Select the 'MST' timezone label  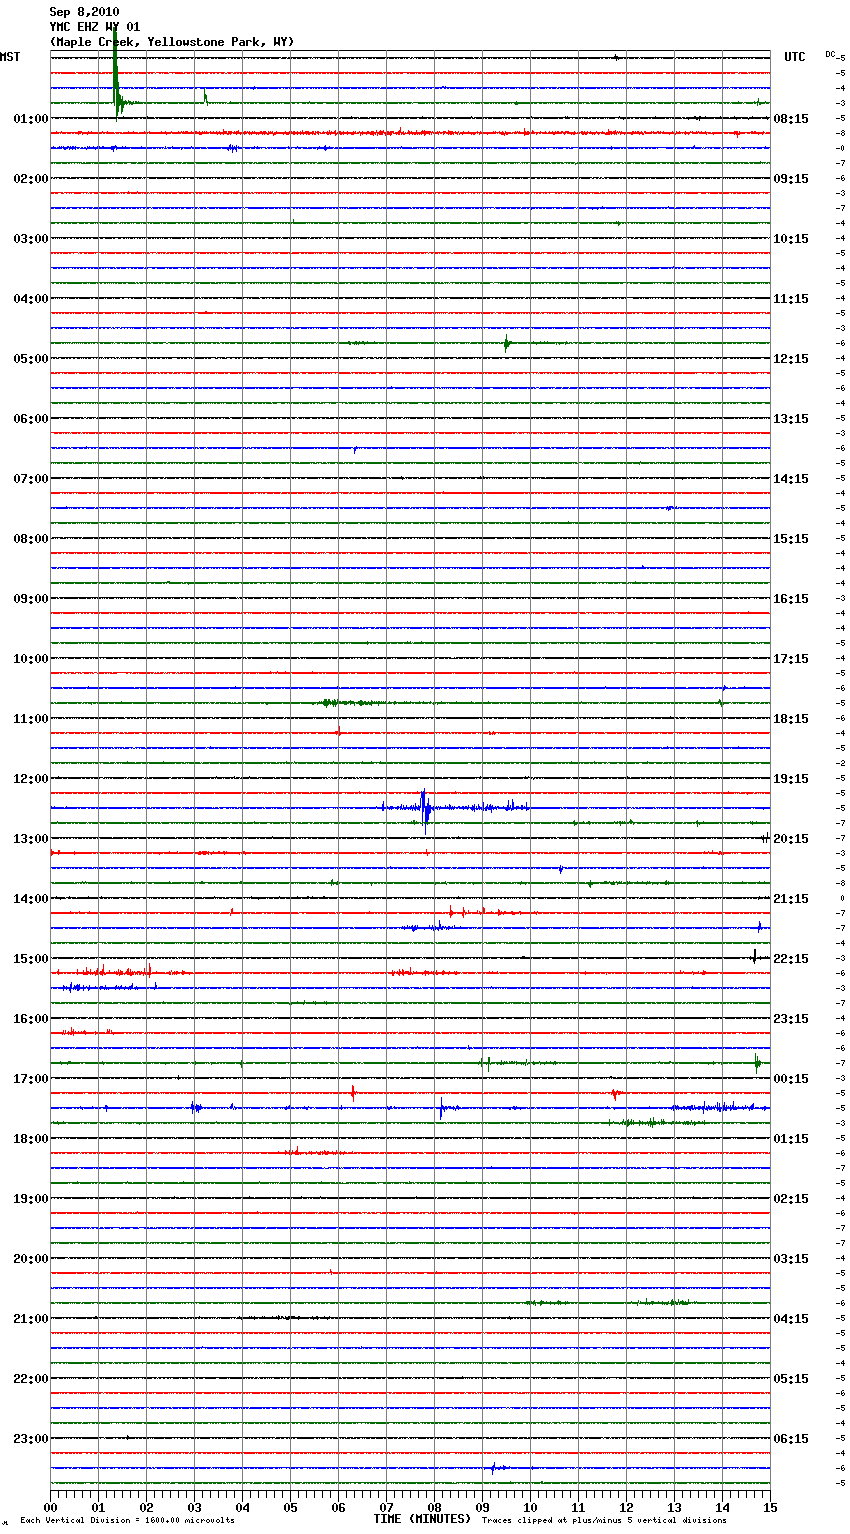(x=10, y=57)
